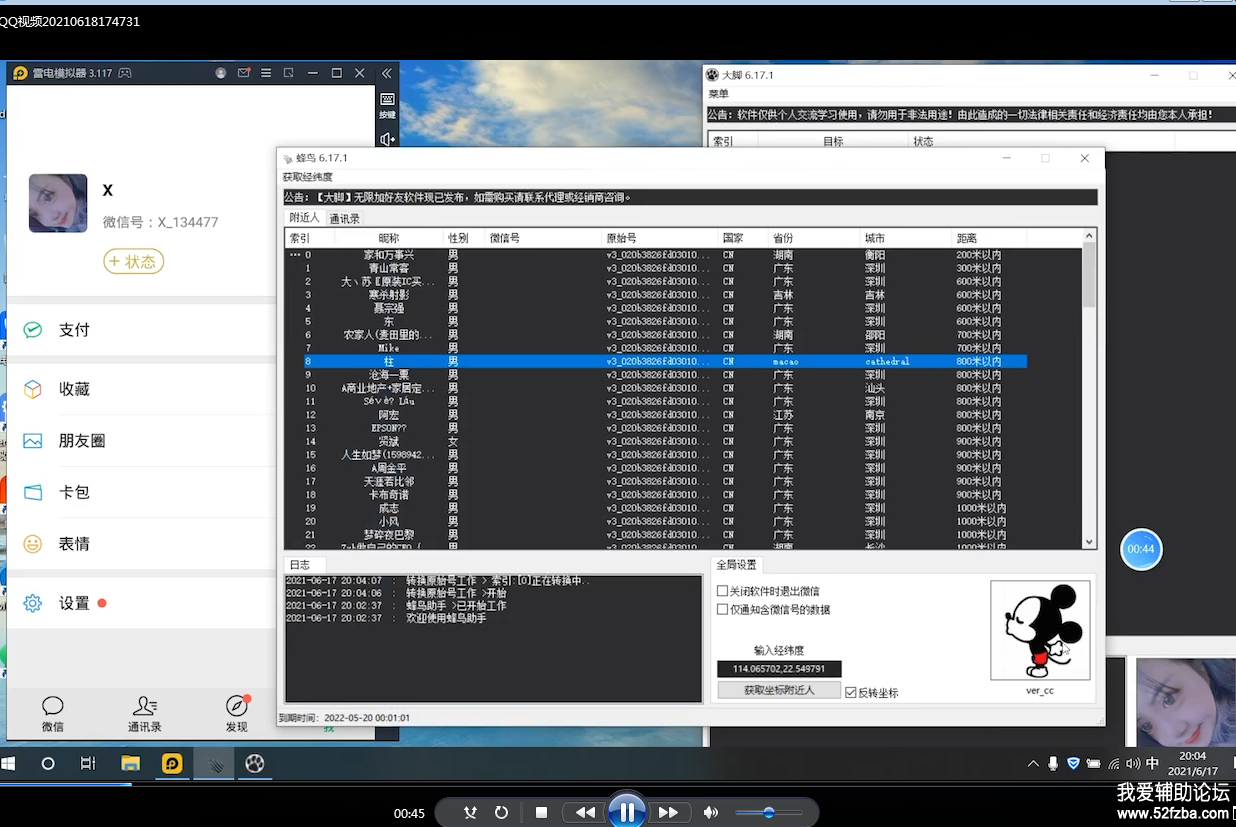Select the highlighted row 柱
Screen dimensions: 1236x827
[x=656, y=361]
